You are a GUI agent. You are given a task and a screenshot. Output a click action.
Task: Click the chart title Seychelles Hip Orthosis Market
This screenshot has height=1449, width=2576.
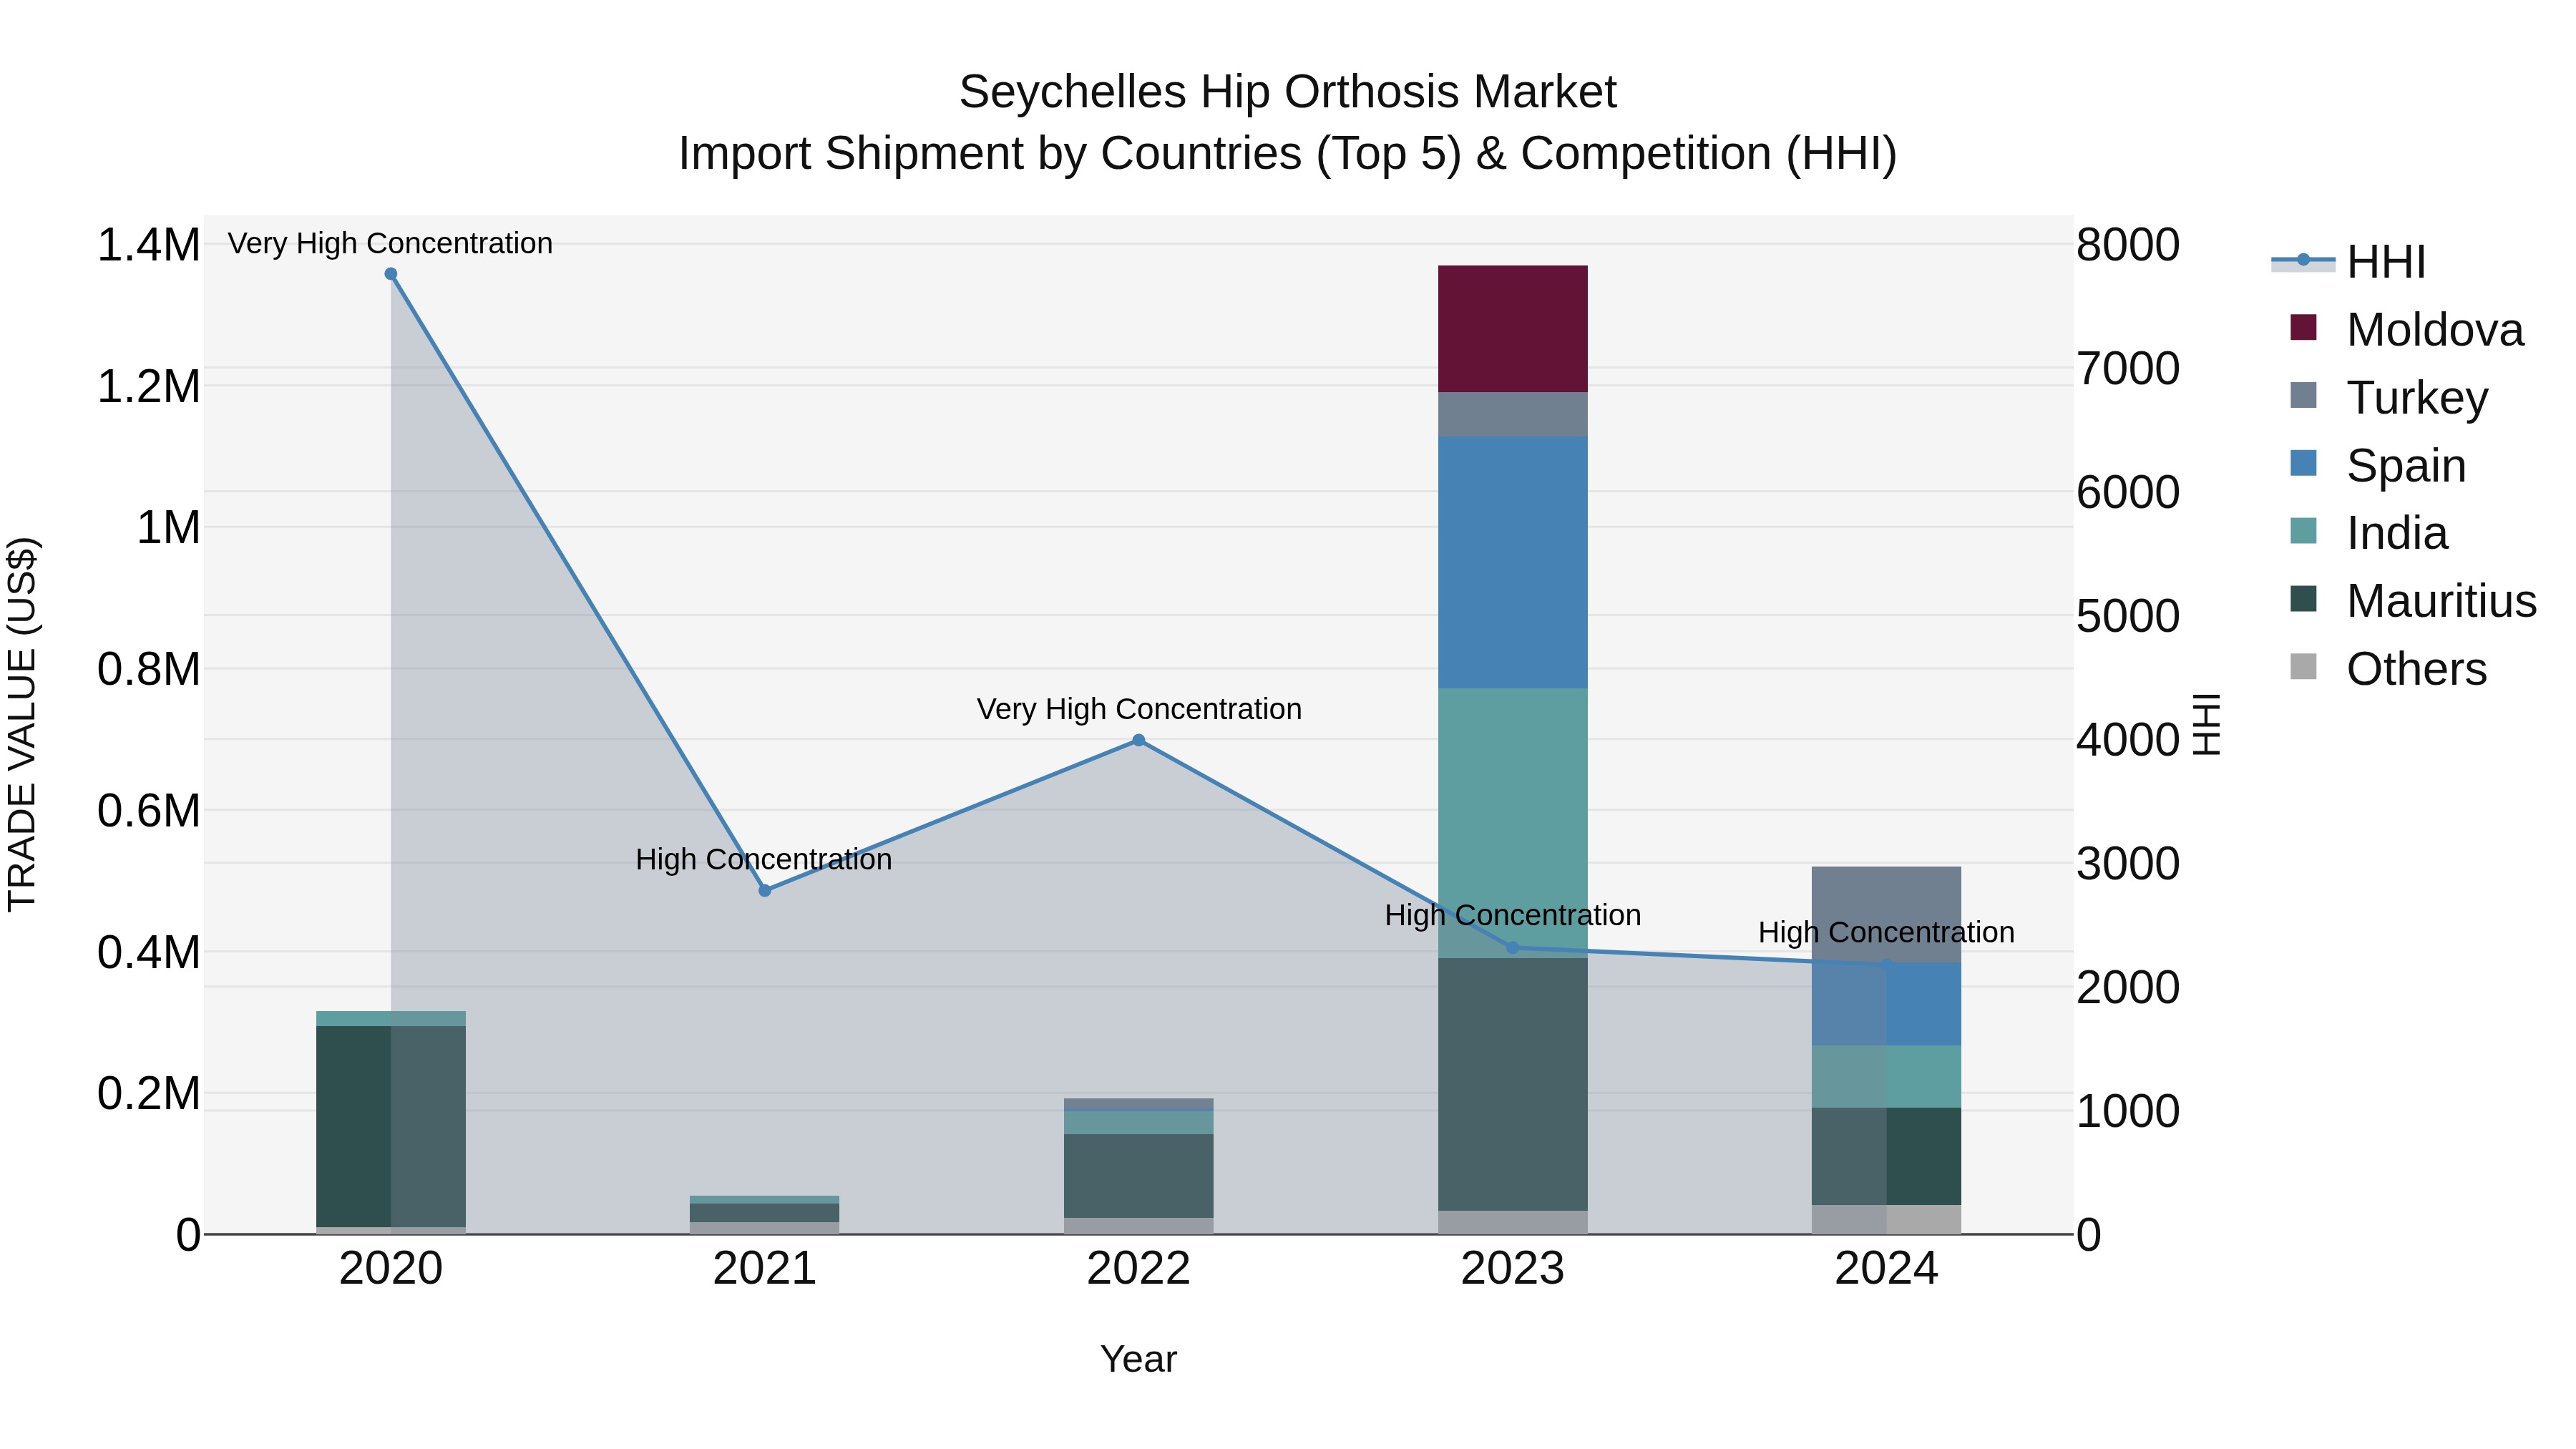point(1288,92)
